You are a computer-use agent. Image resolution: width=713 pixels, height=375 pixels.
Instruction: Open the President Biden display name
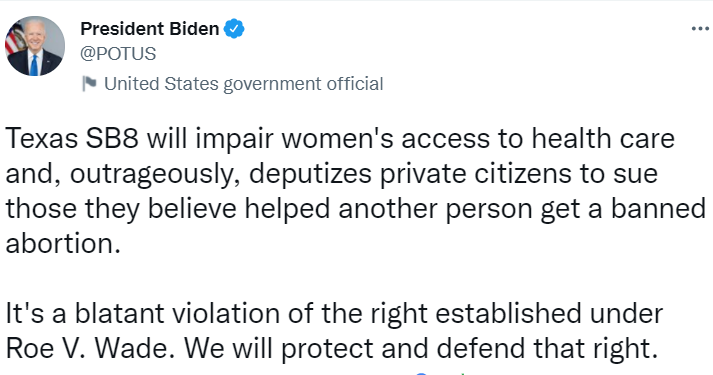tap(150, 29)
